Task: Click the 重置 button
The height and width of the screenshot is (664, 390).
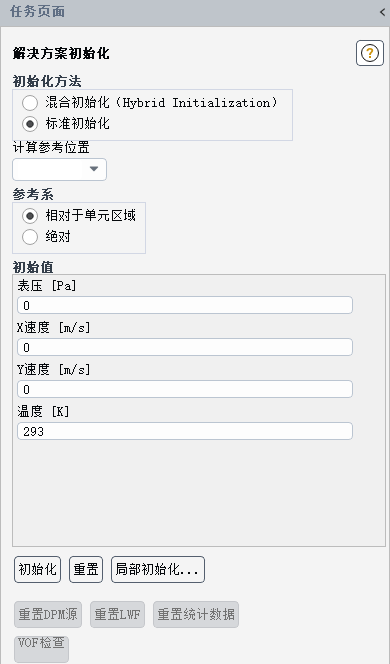Action: pyautogui.click(x=86, y=570)
